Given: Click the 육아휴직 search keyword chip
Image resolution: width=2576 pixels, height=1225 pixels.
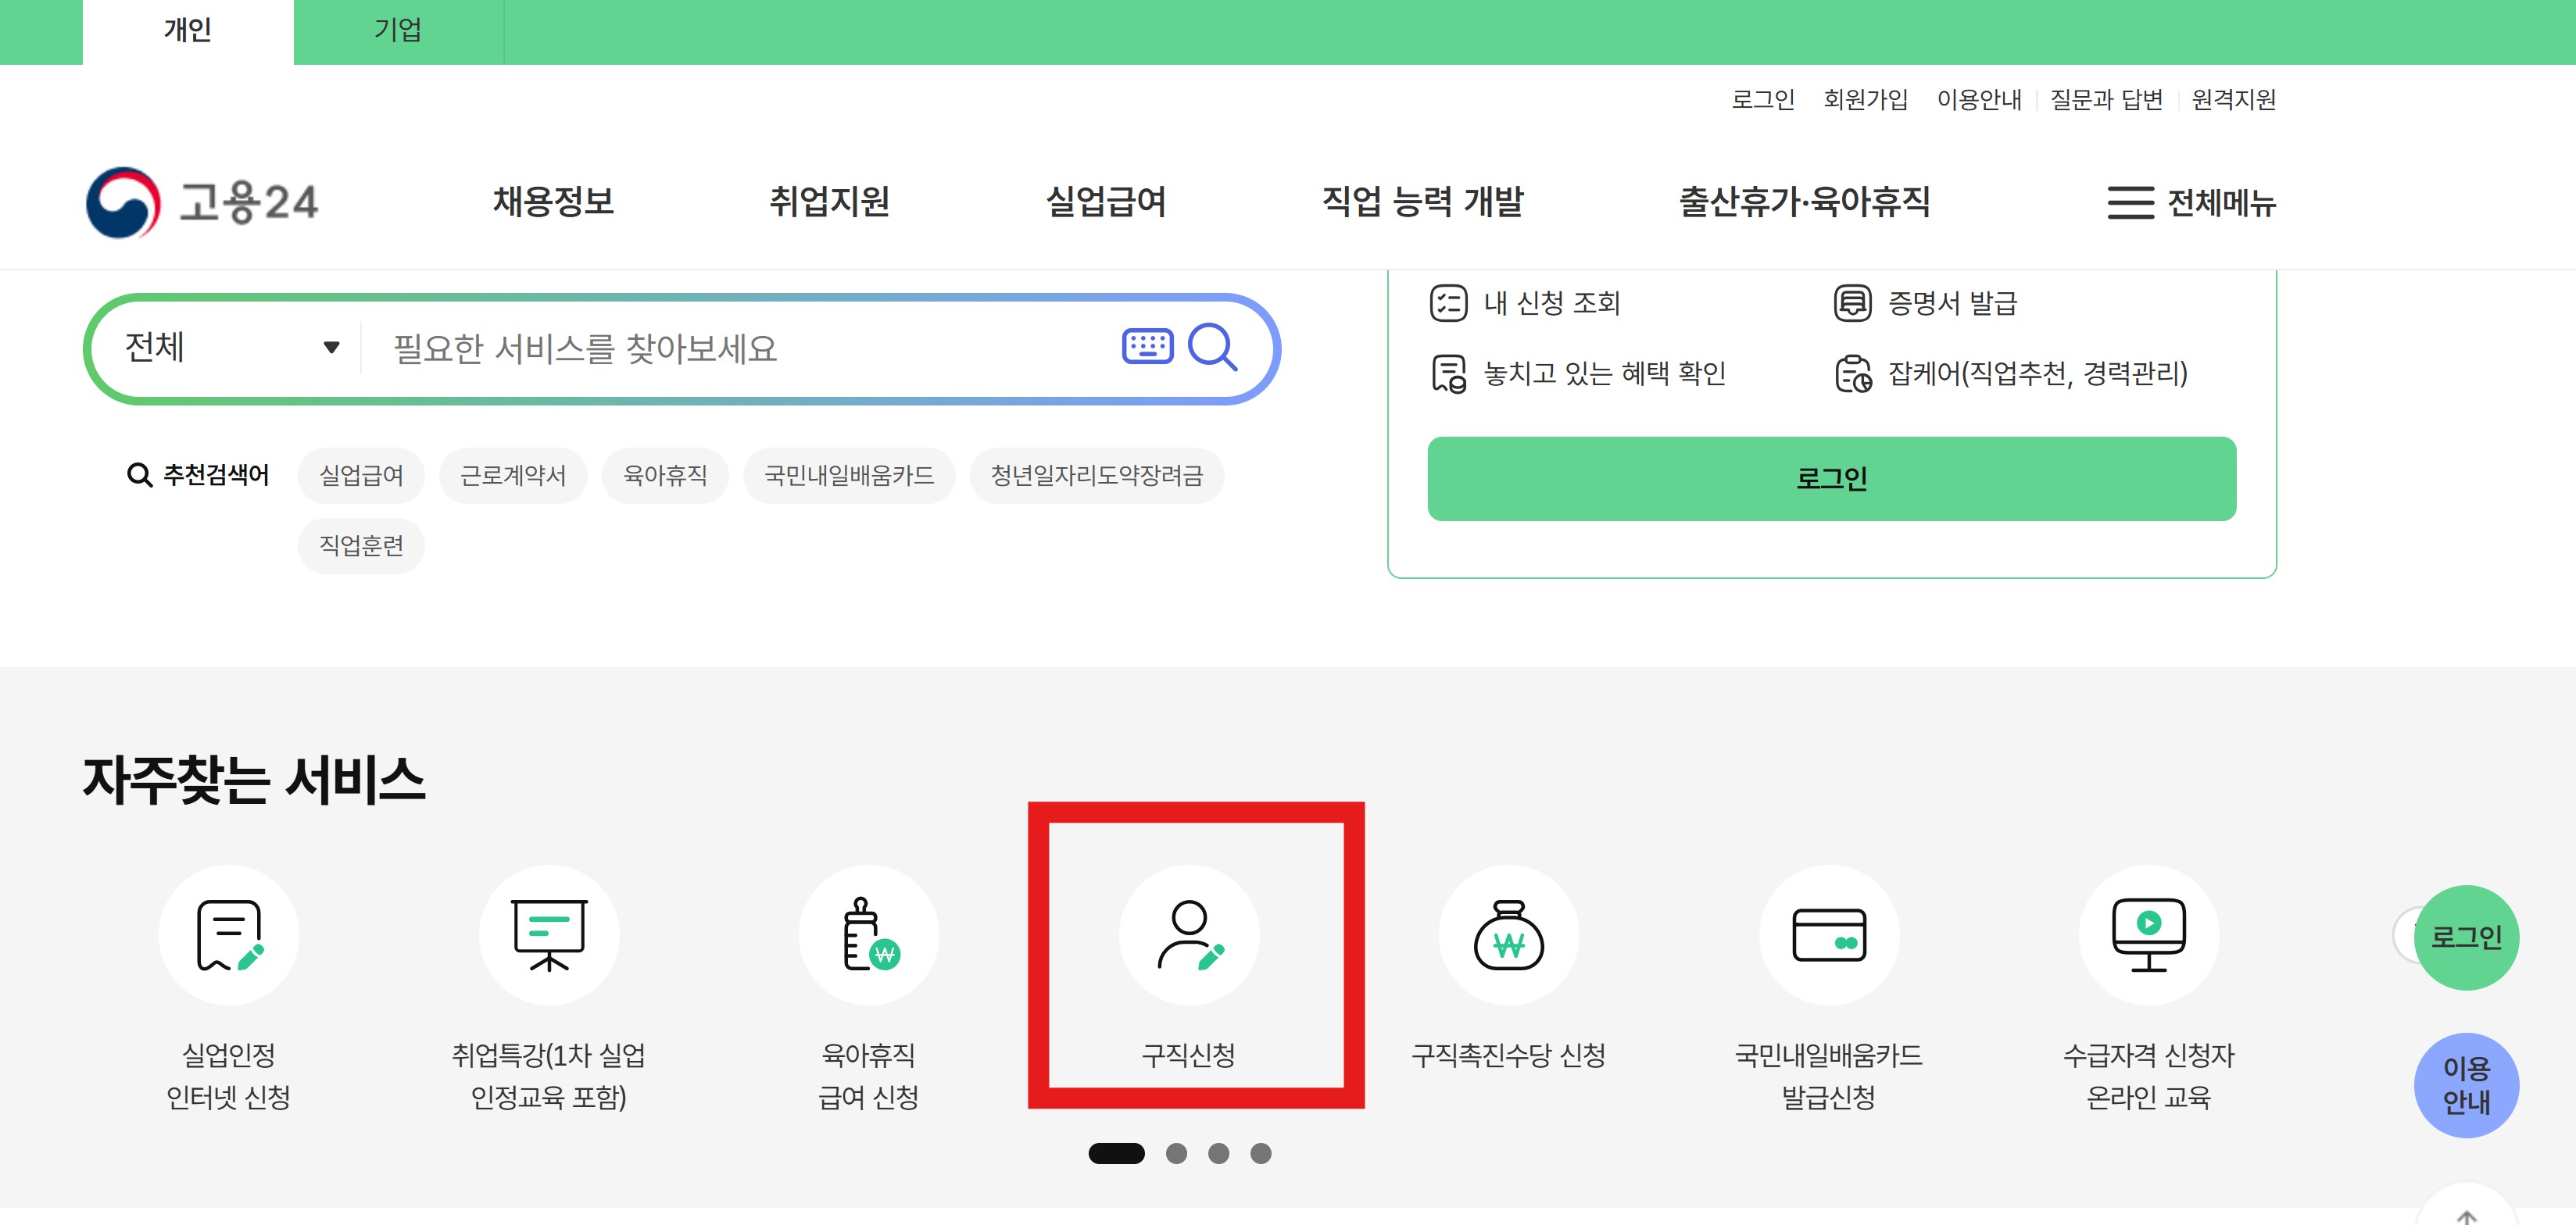Looking at the screenshot, I should click(664, 476).
